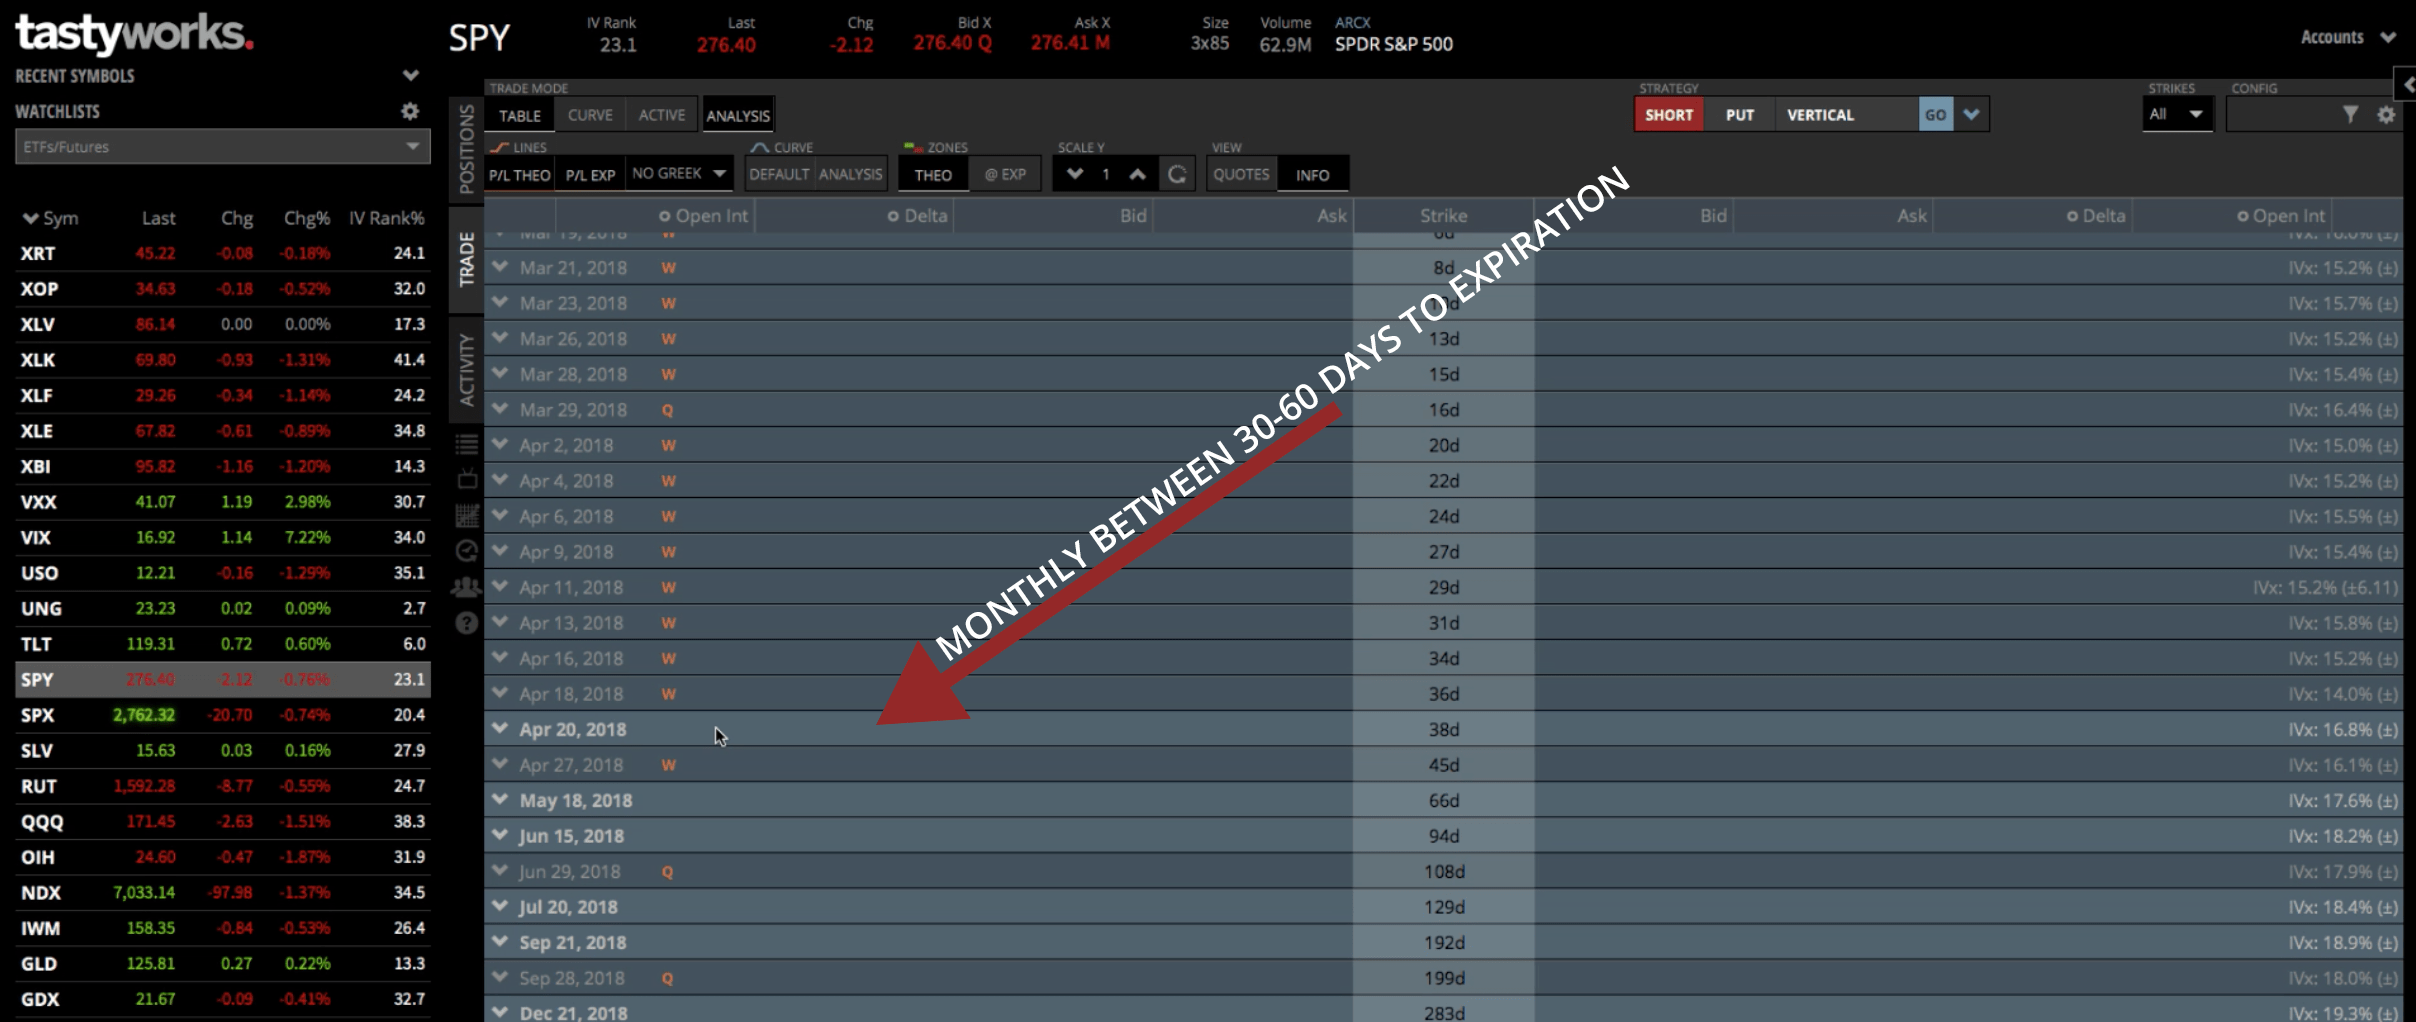Increase Scale Y with up chevron
Screen dimensions: 2416x1022
(x=1137, y=174)
